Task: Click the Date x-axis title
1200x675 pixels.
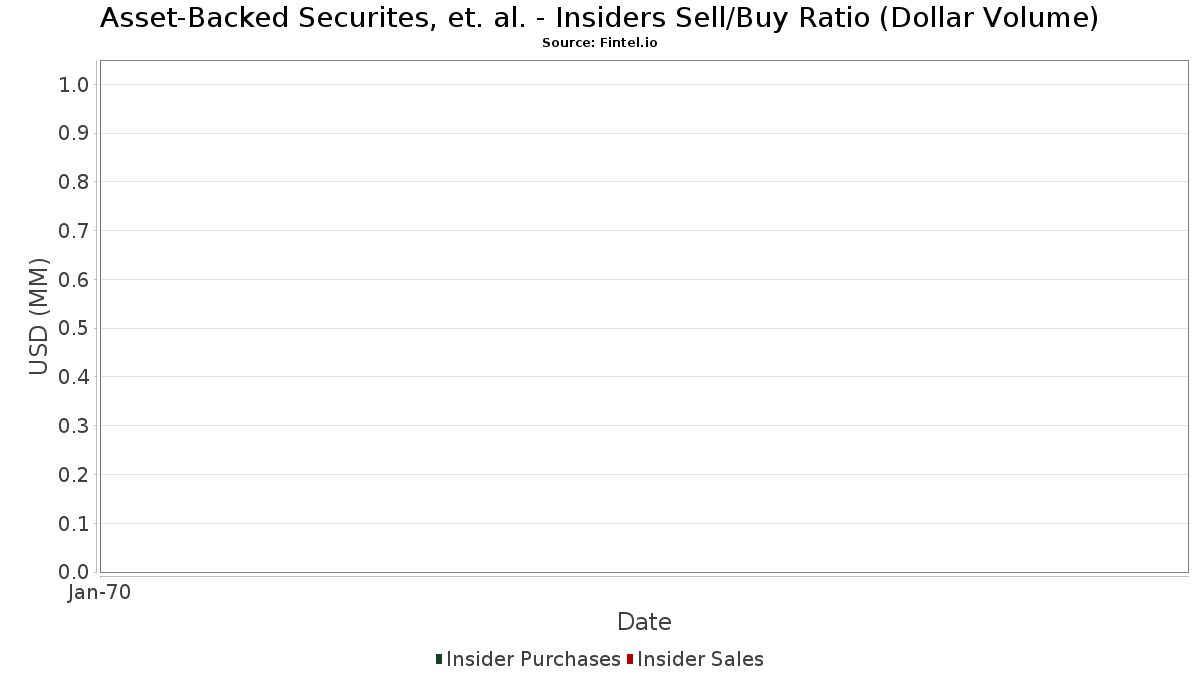Action: click(644, 622)
